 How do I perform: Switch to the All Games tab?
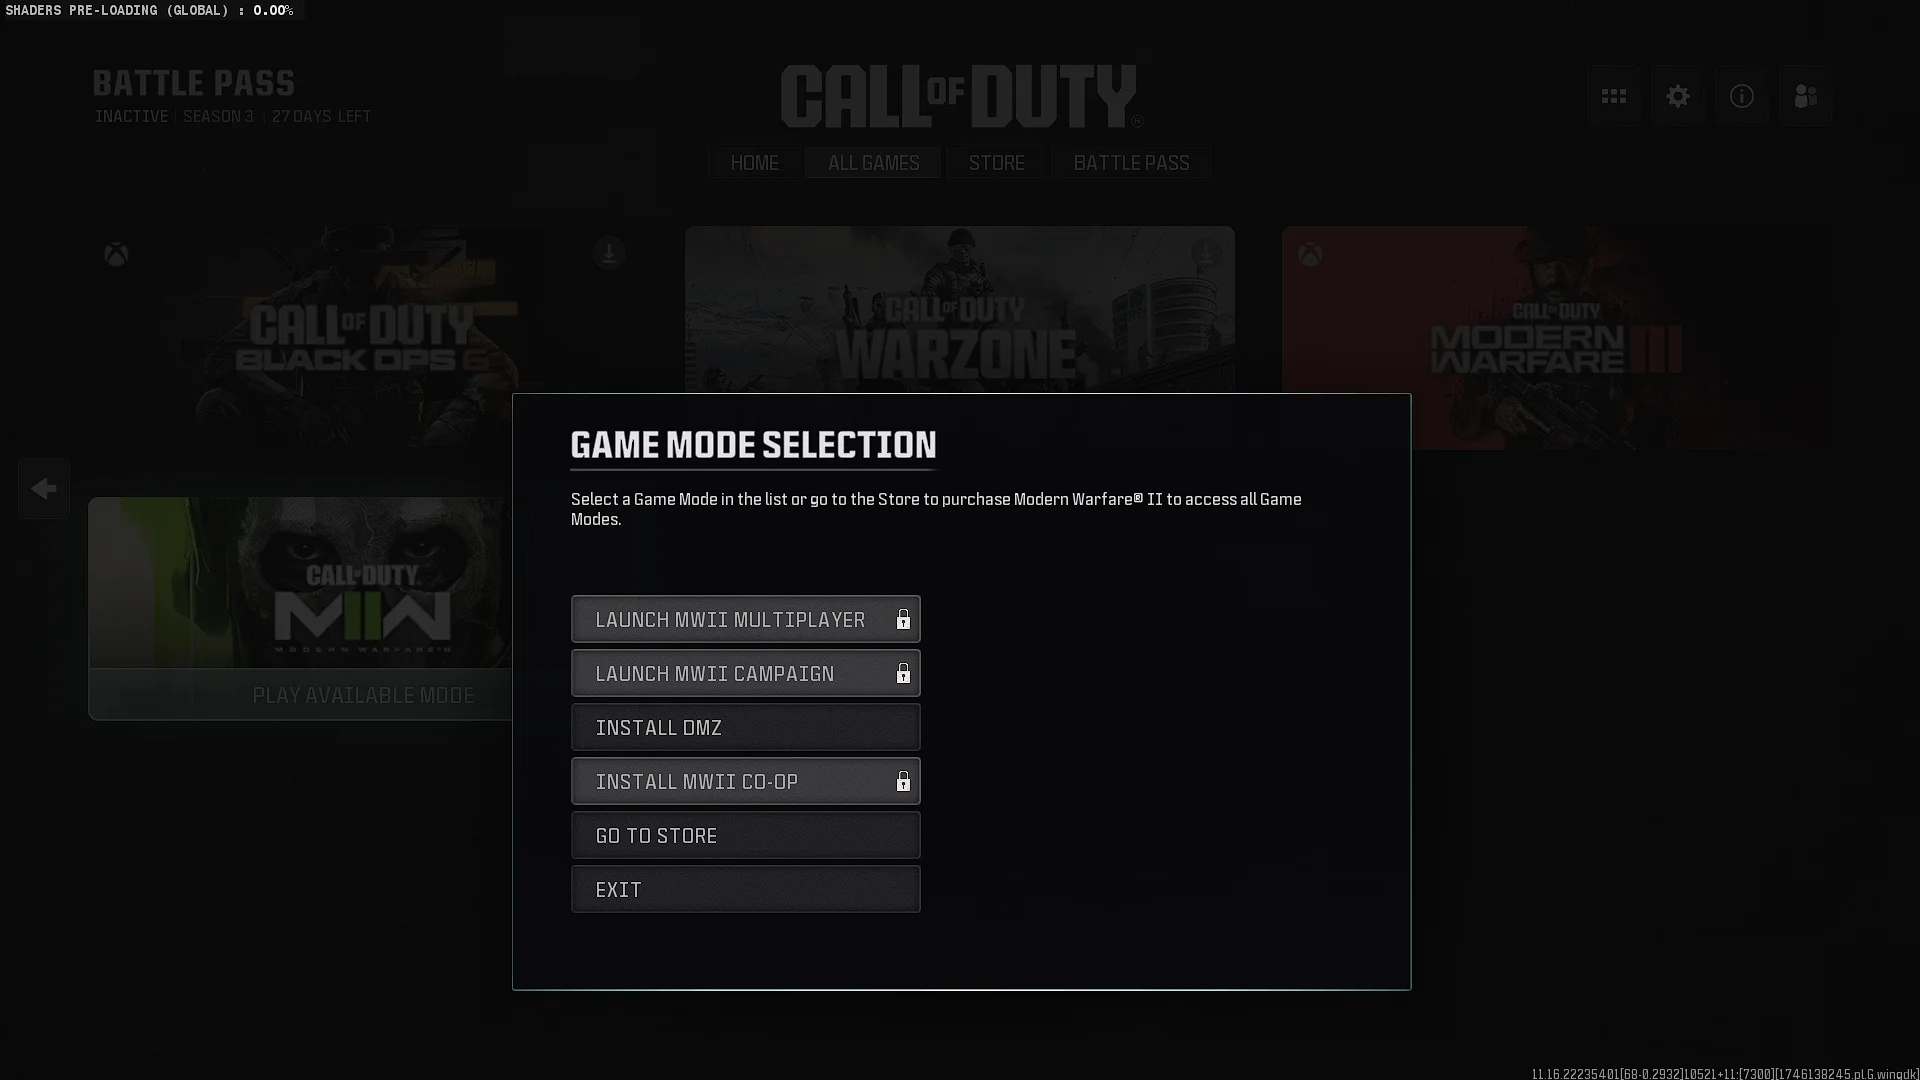pos(873,163)
